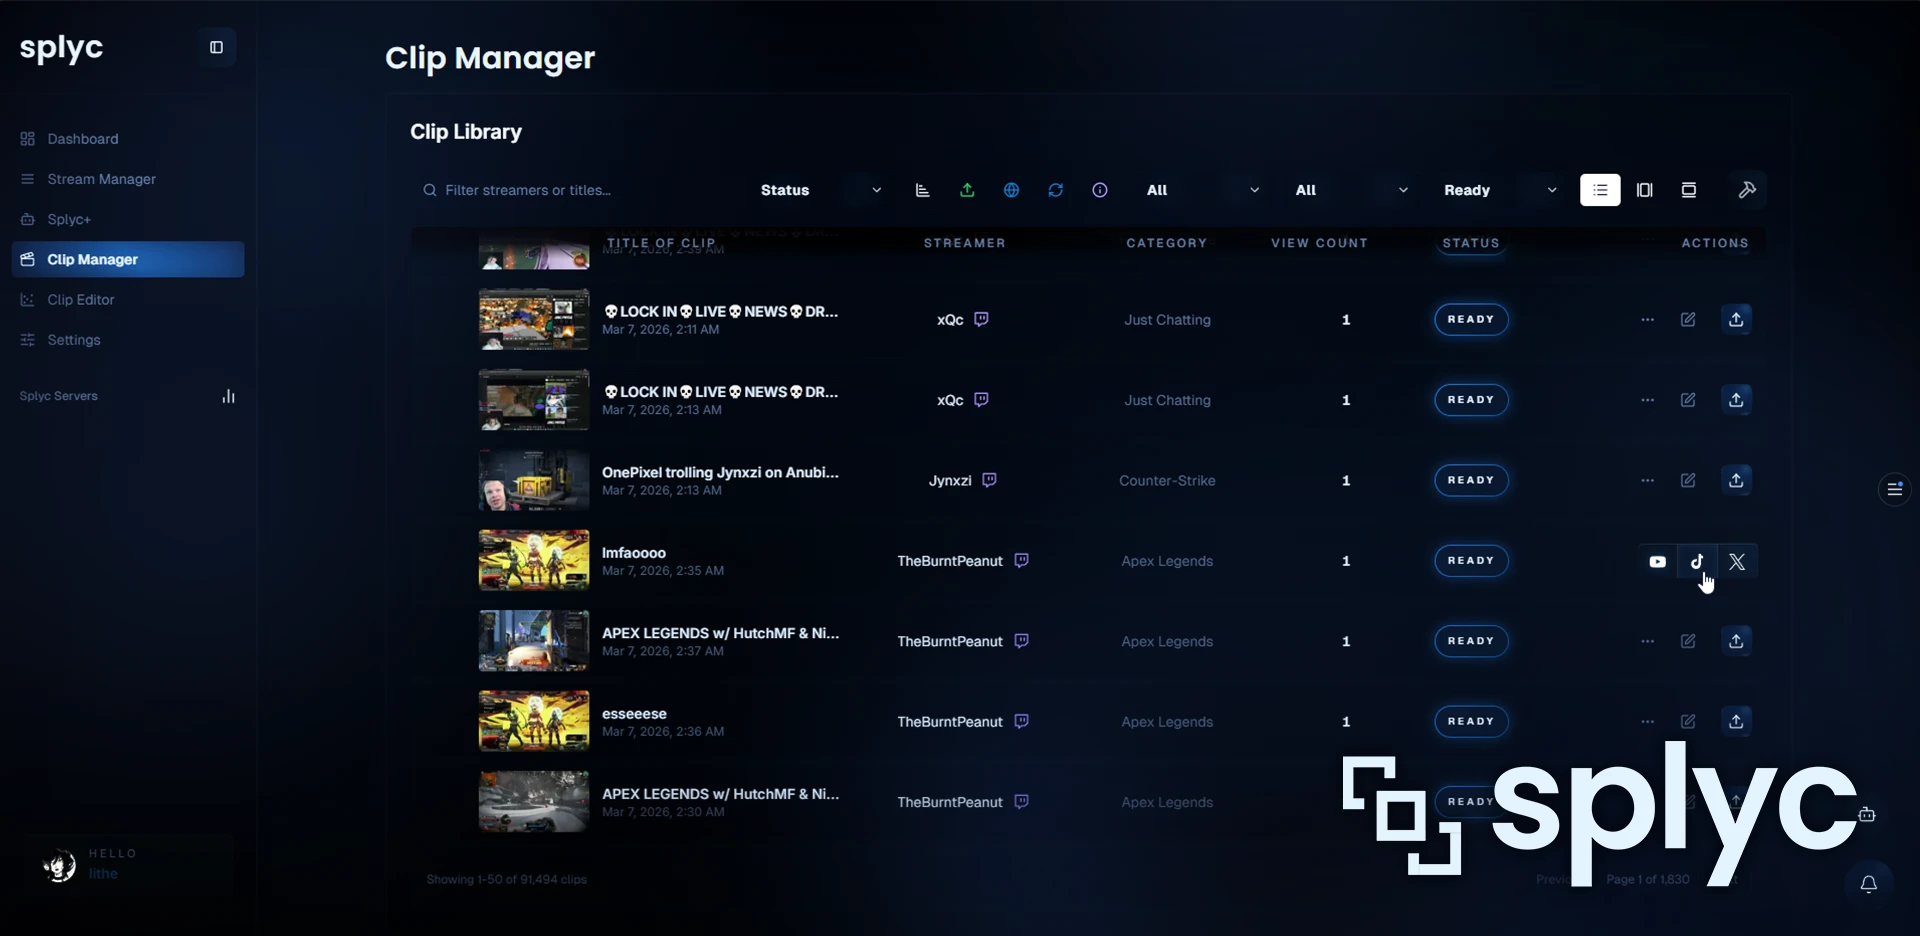Screen dimensions: 1920x936
Task: Click the READY badge on the esseeese clip
Action: [x=1470, y=721]
